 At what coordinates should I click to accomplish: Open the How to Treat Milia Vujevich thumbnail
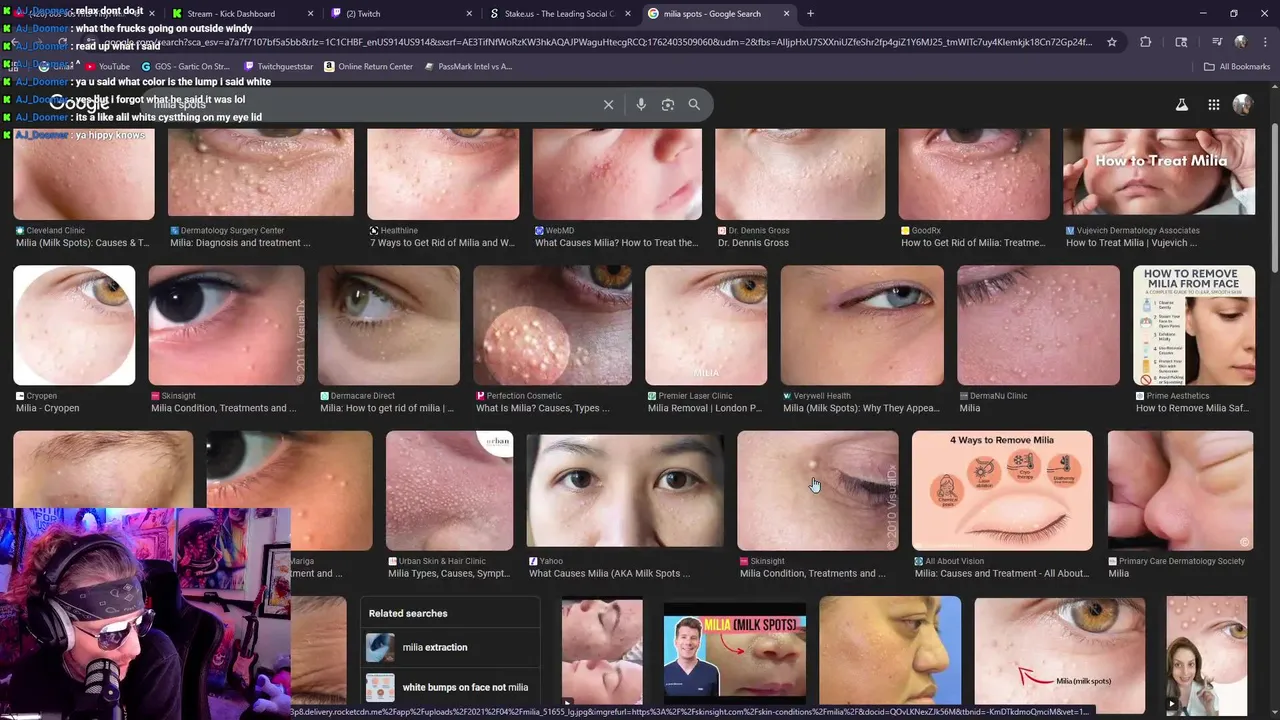coord(1158,171)
